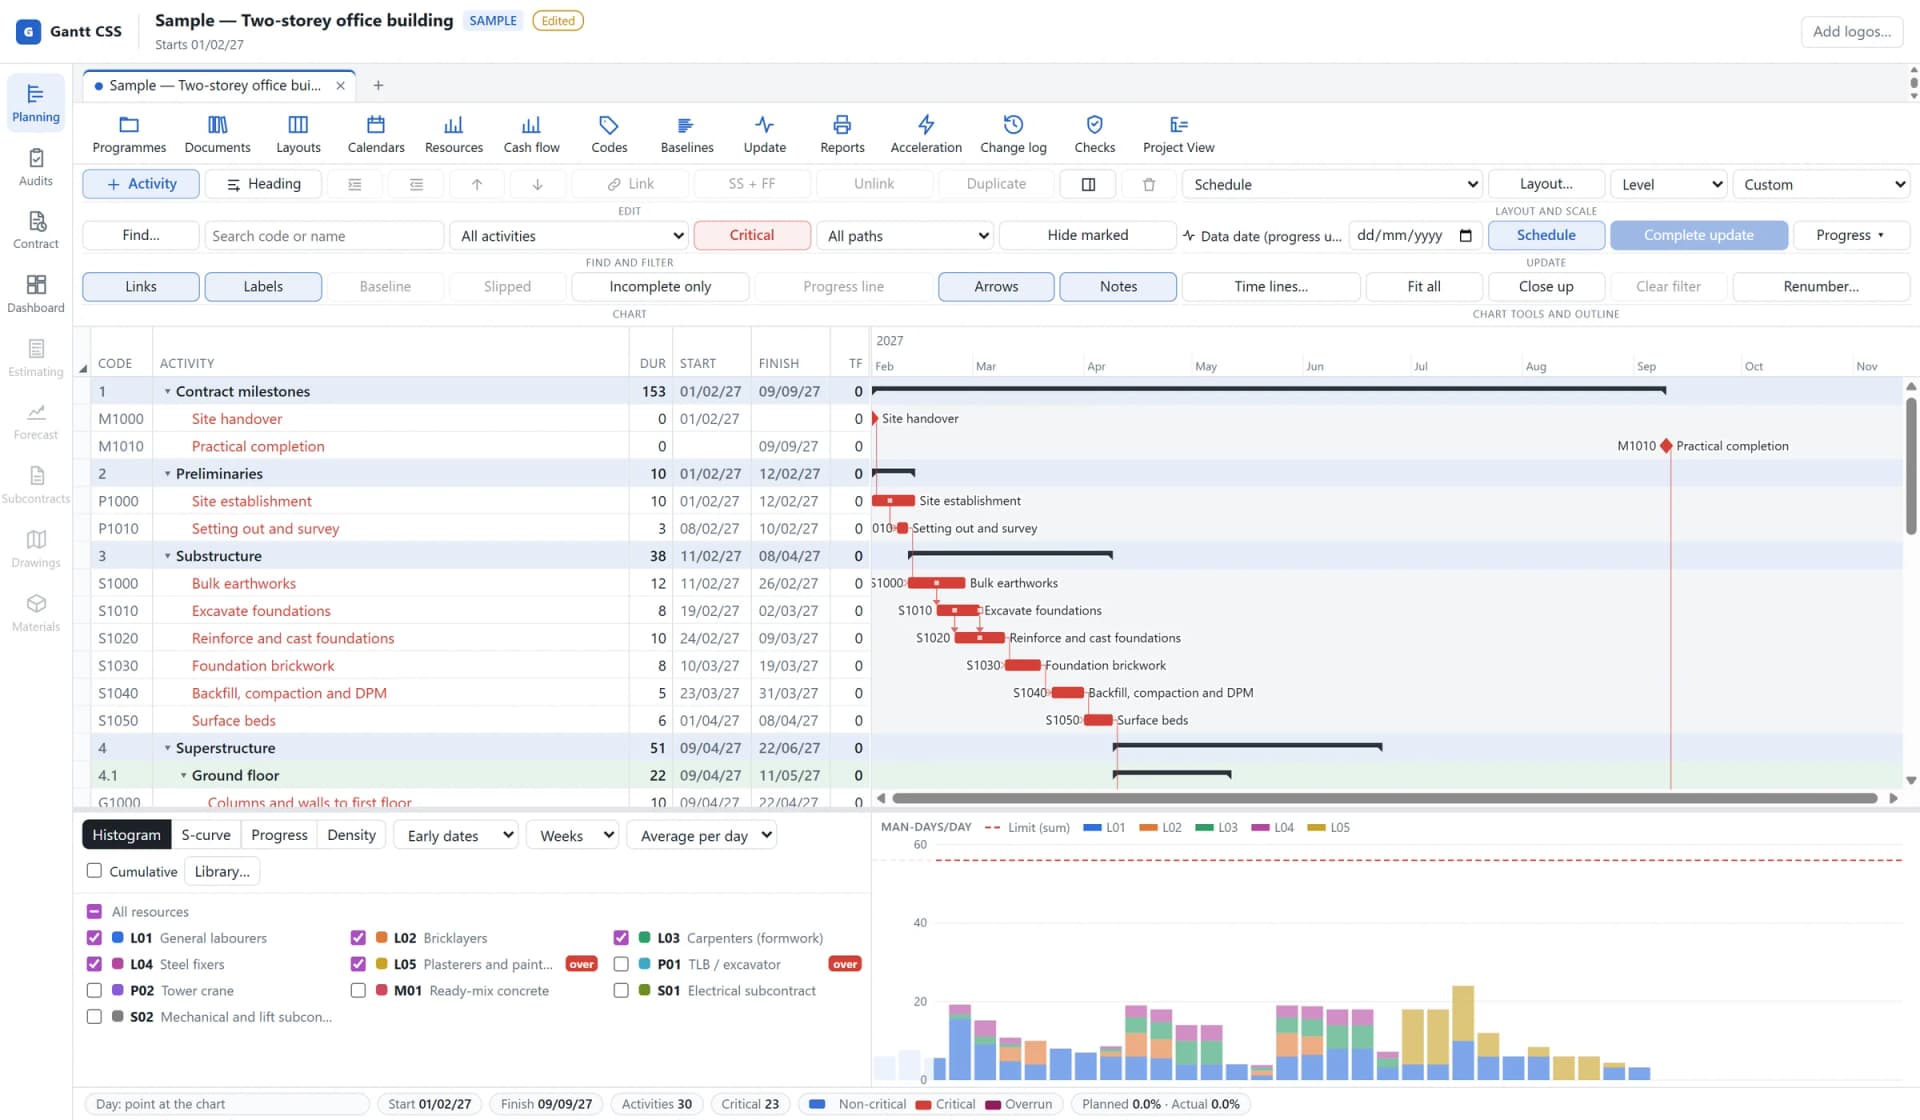Check the M01 Ready-mix concrete resource

click(358, 990)
